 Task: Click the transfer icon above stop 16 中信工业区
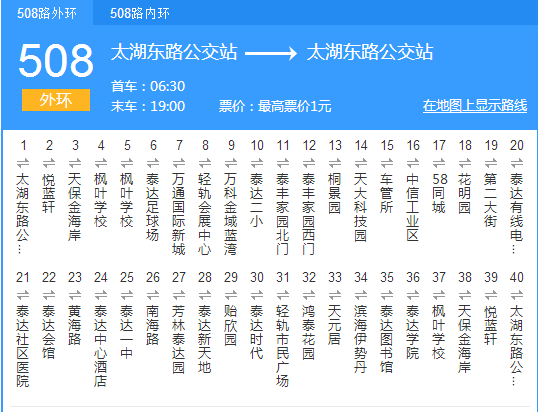413,163
